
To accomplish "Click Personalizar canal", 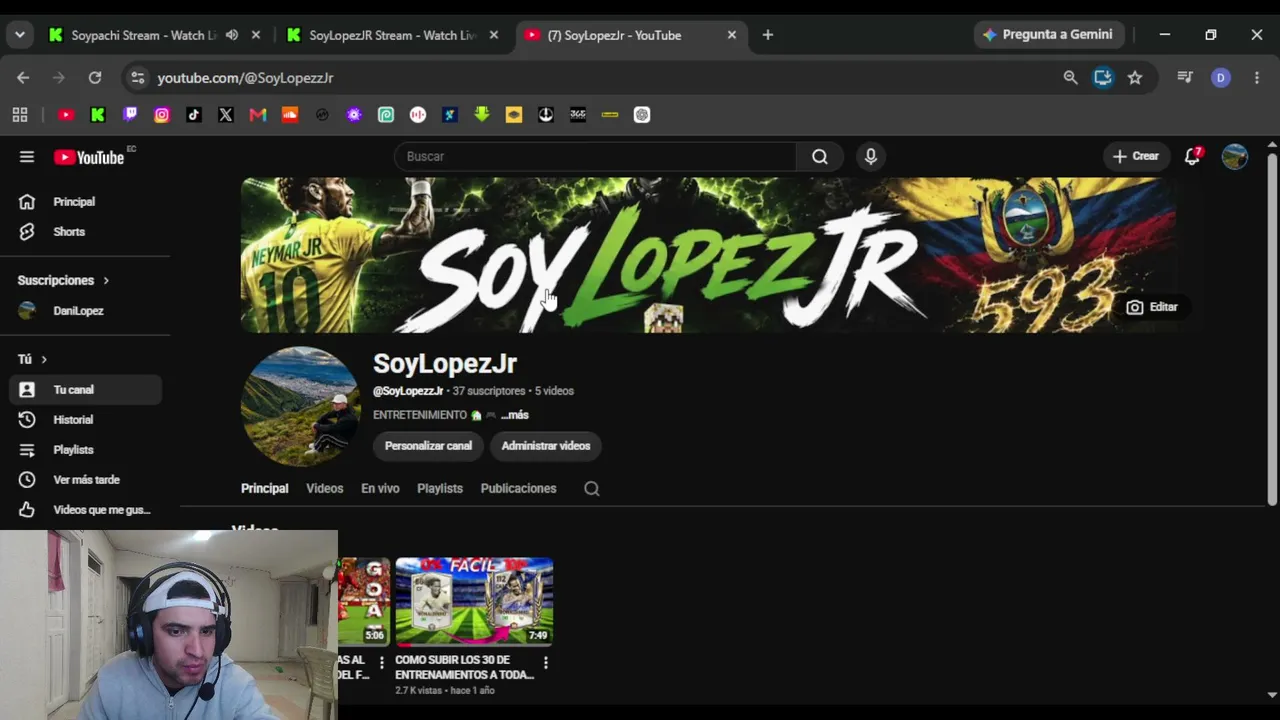I will click(x=428, y=446).
